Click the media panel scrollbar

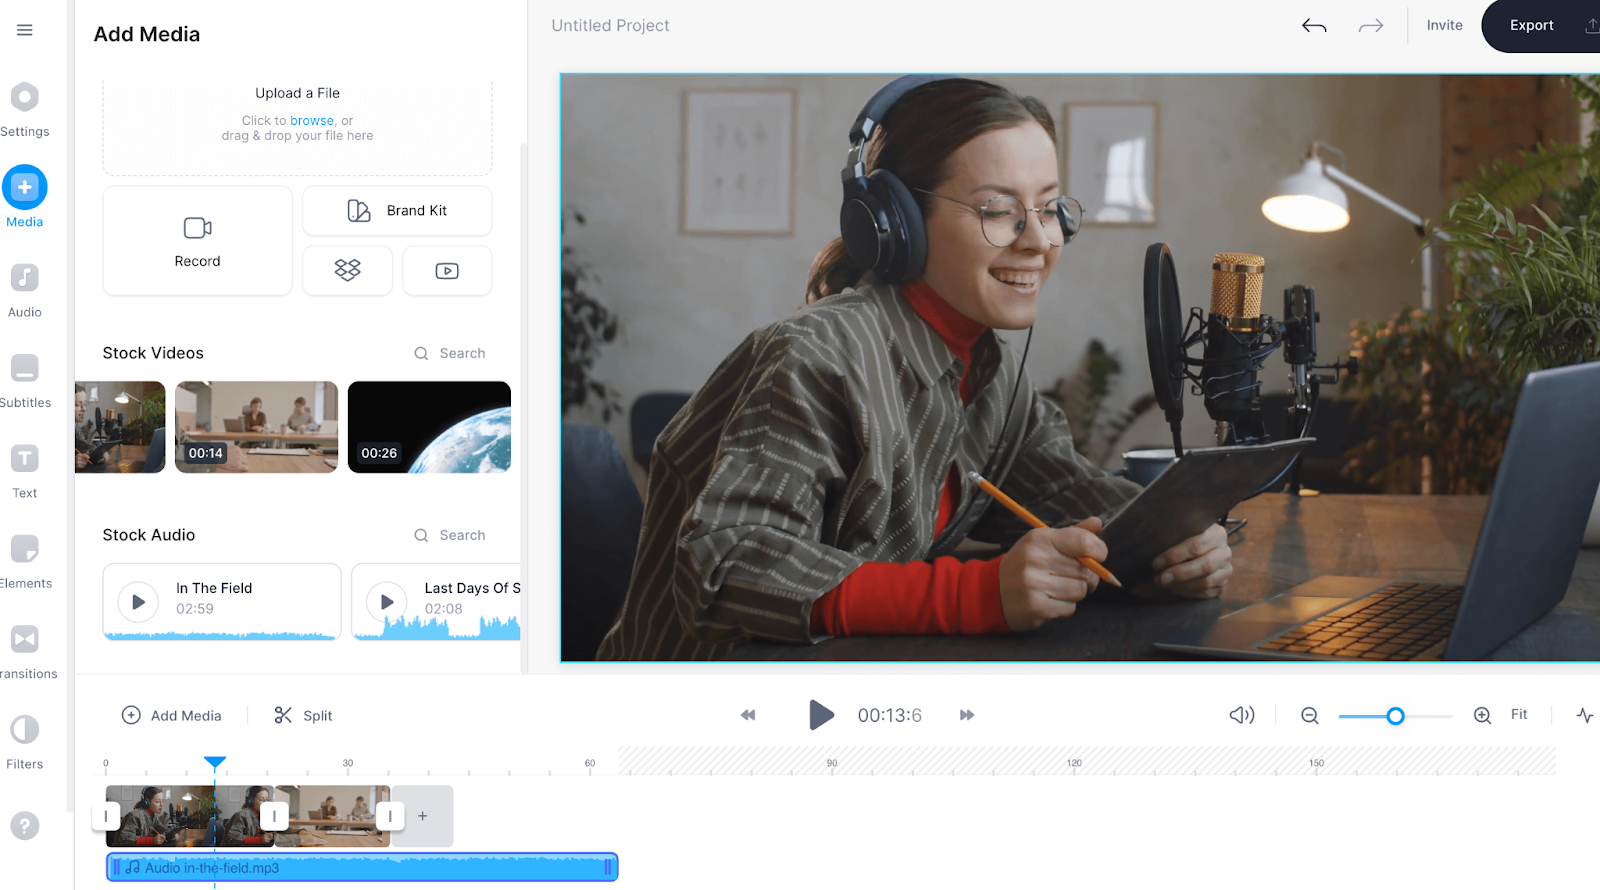point(524,408)
